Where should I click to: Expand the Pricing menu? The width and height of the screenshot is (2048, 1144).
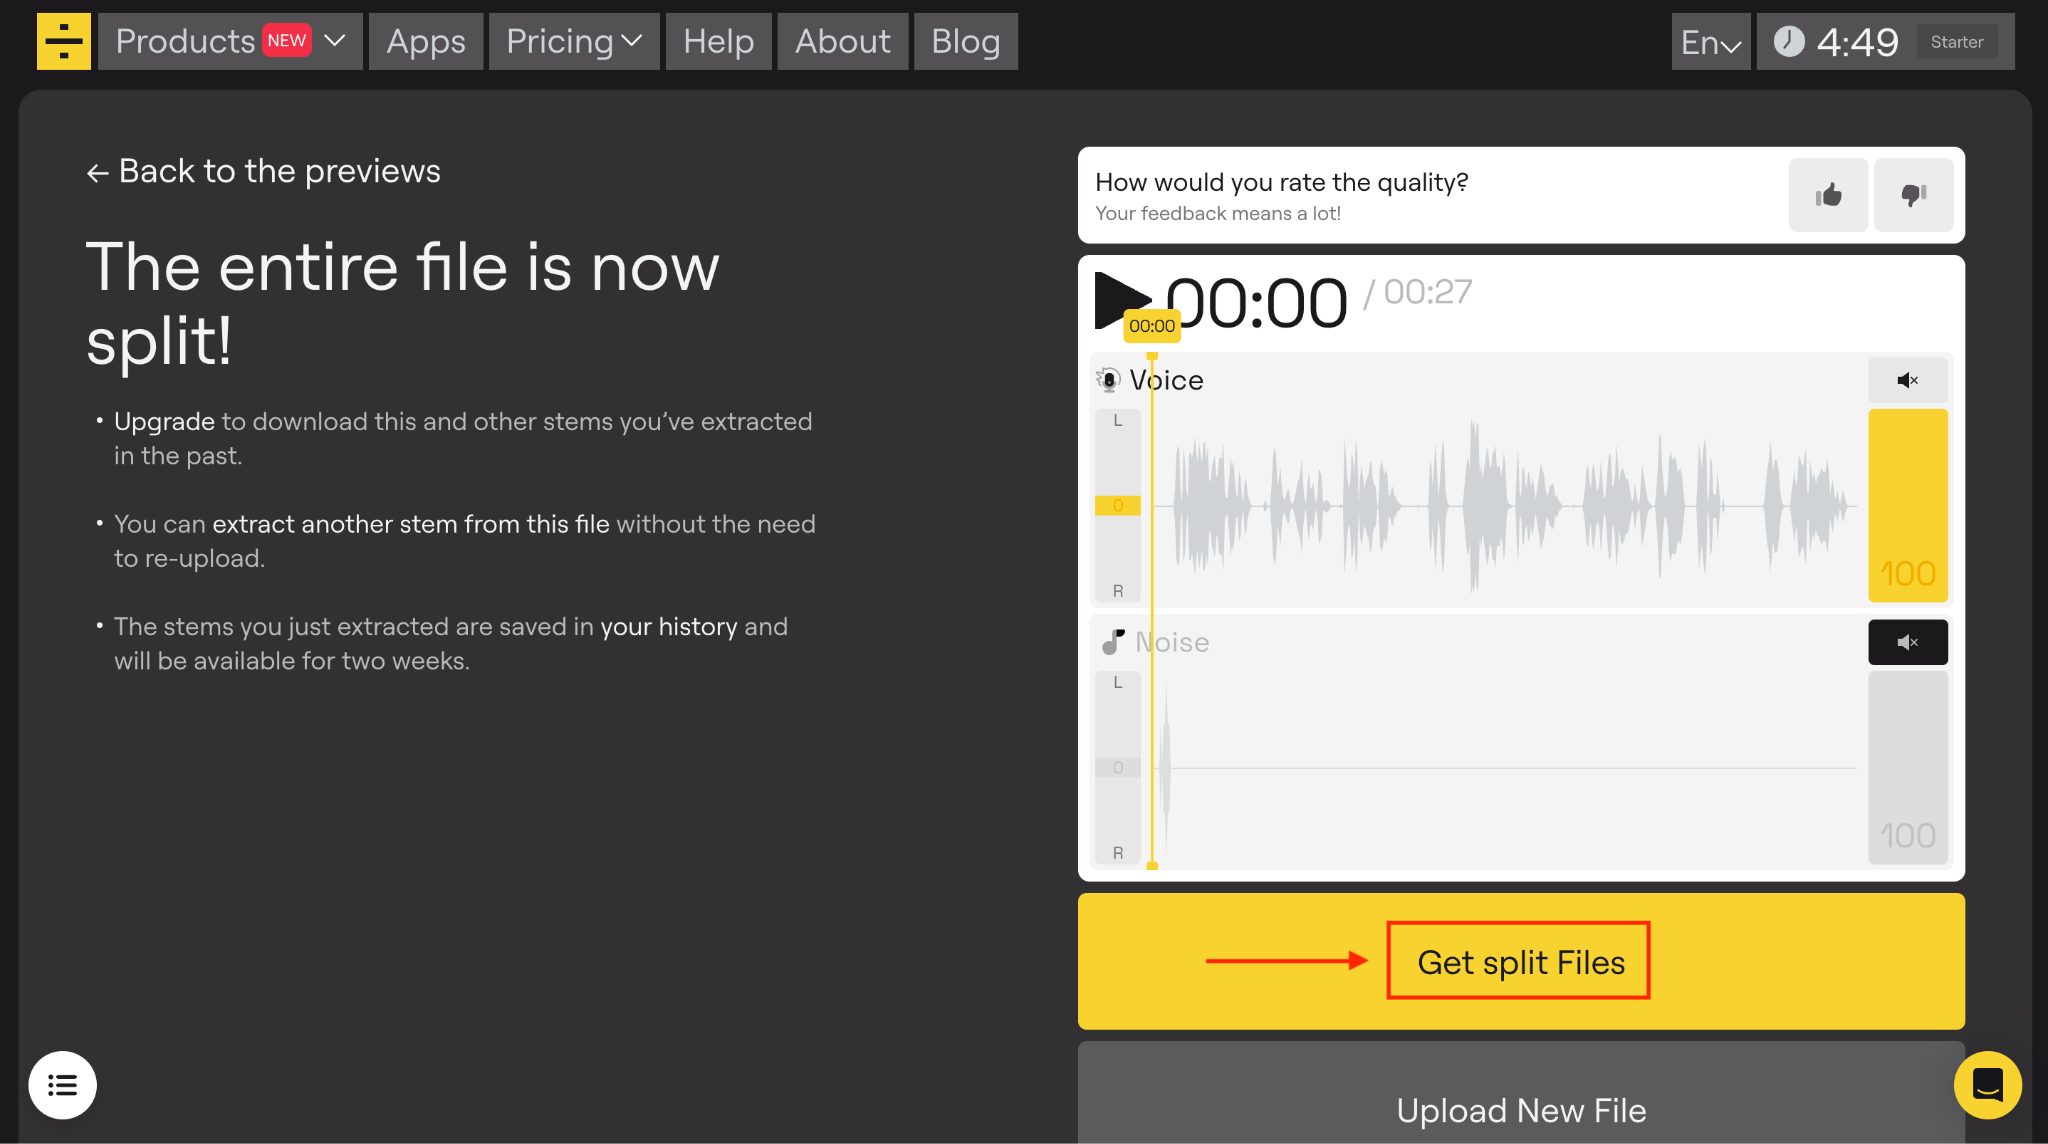click(573, 41)
